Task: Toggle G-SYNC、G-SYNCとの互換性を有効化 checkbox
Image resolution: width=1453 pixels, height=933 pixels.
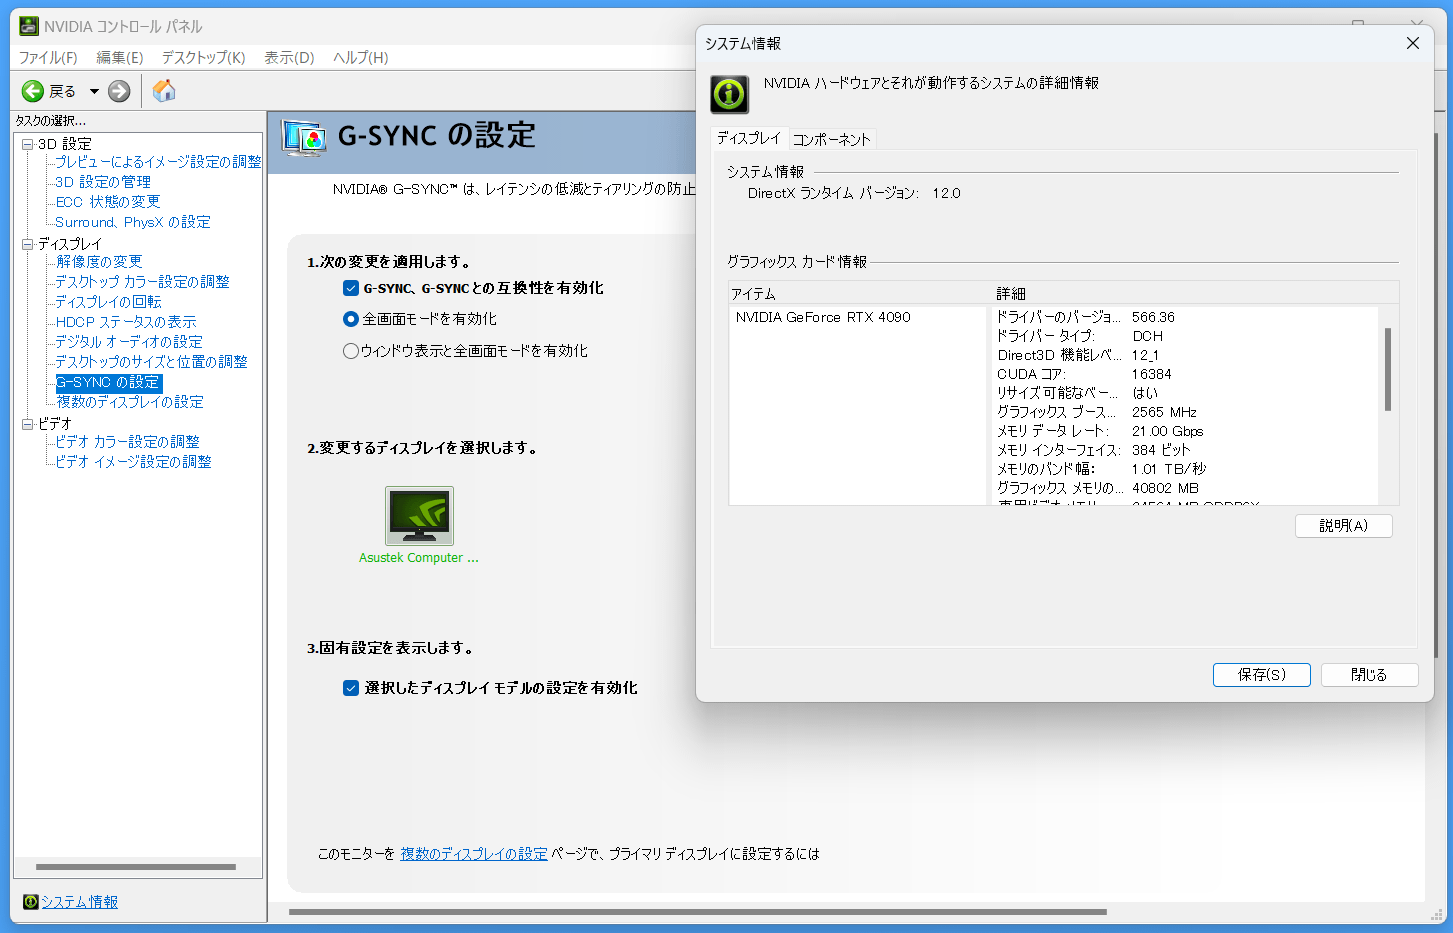Action: point(351,288)
